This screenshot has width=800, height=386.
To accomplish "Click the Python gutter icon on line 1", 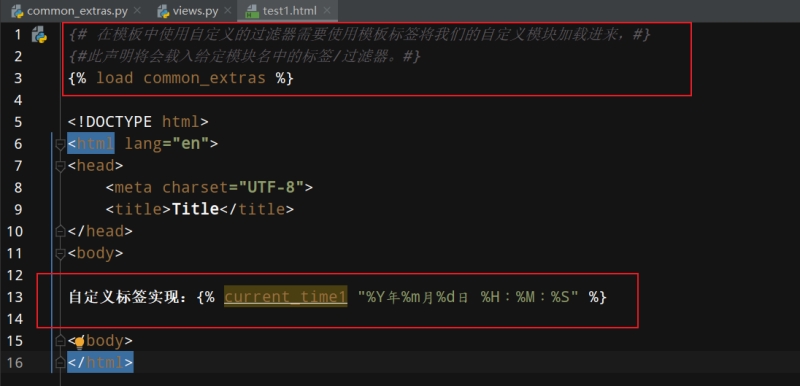I will (x=39, y=35).
